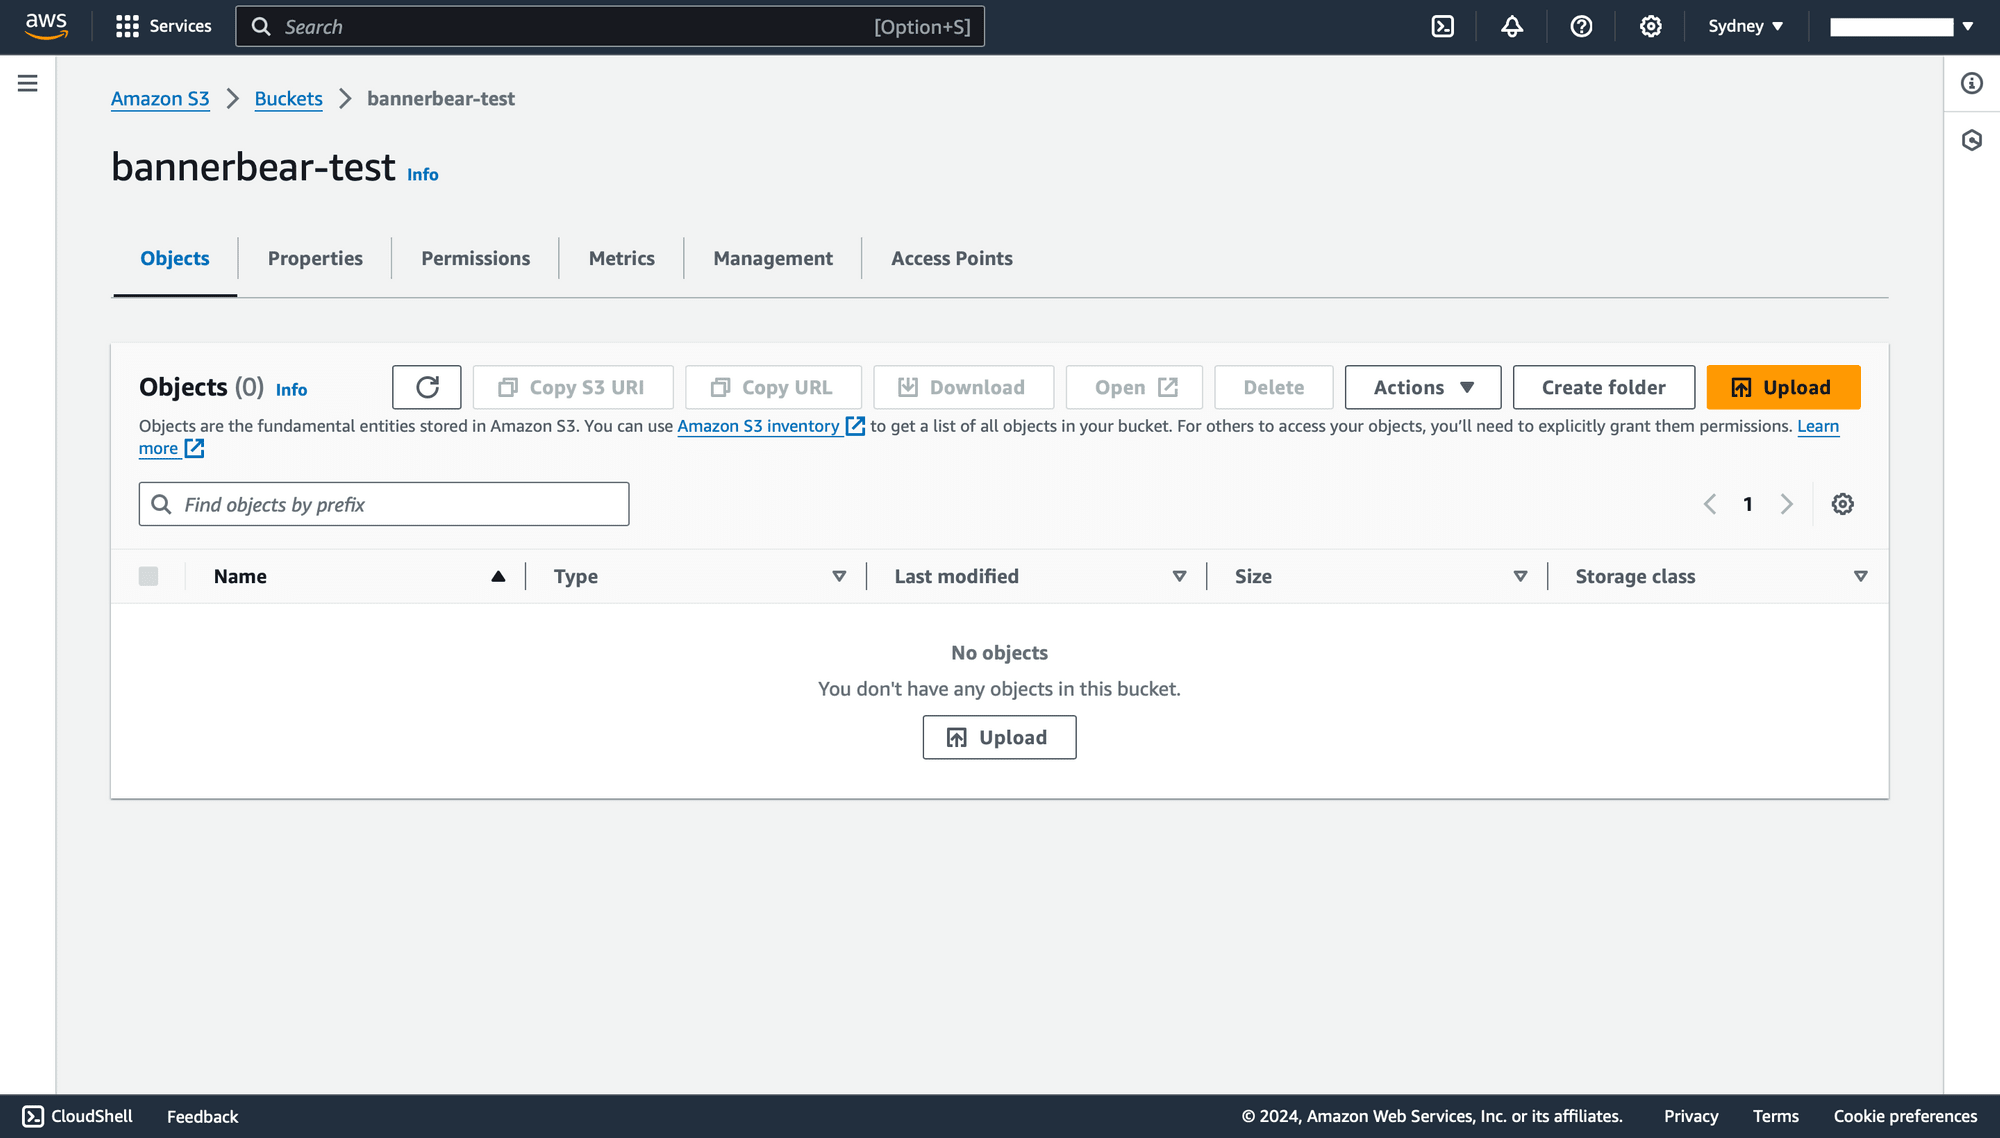
Task: Open the Actions dropdown
Action: [1422, 387]
